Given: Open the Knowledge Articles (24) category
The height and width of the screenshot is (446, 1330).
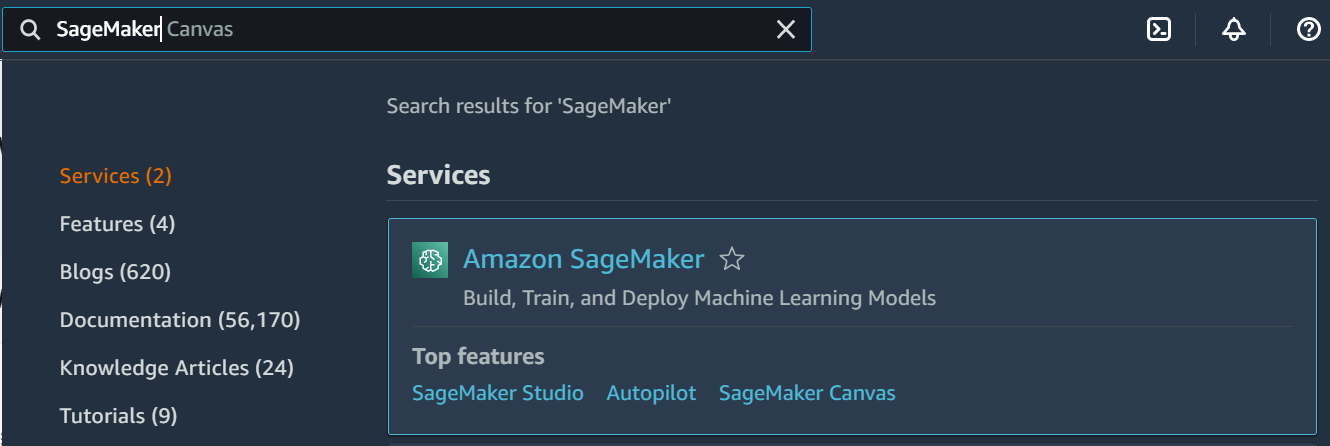Looking at the screenshot, I should (x=176, y=368).
